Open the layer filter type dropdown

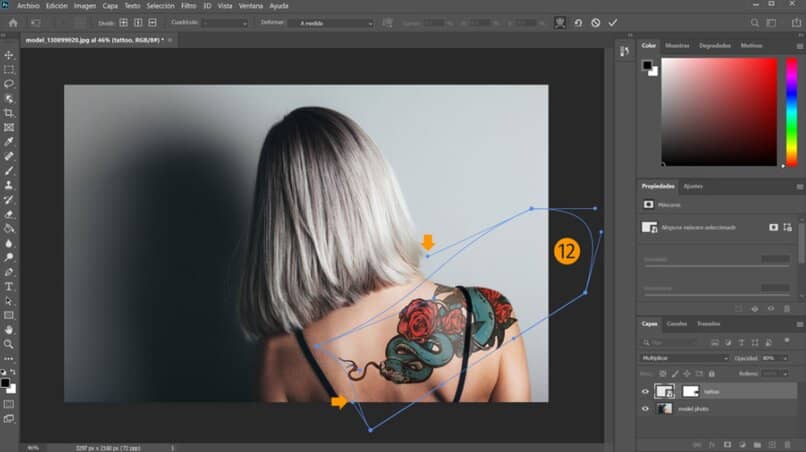[x=670, y=342]
